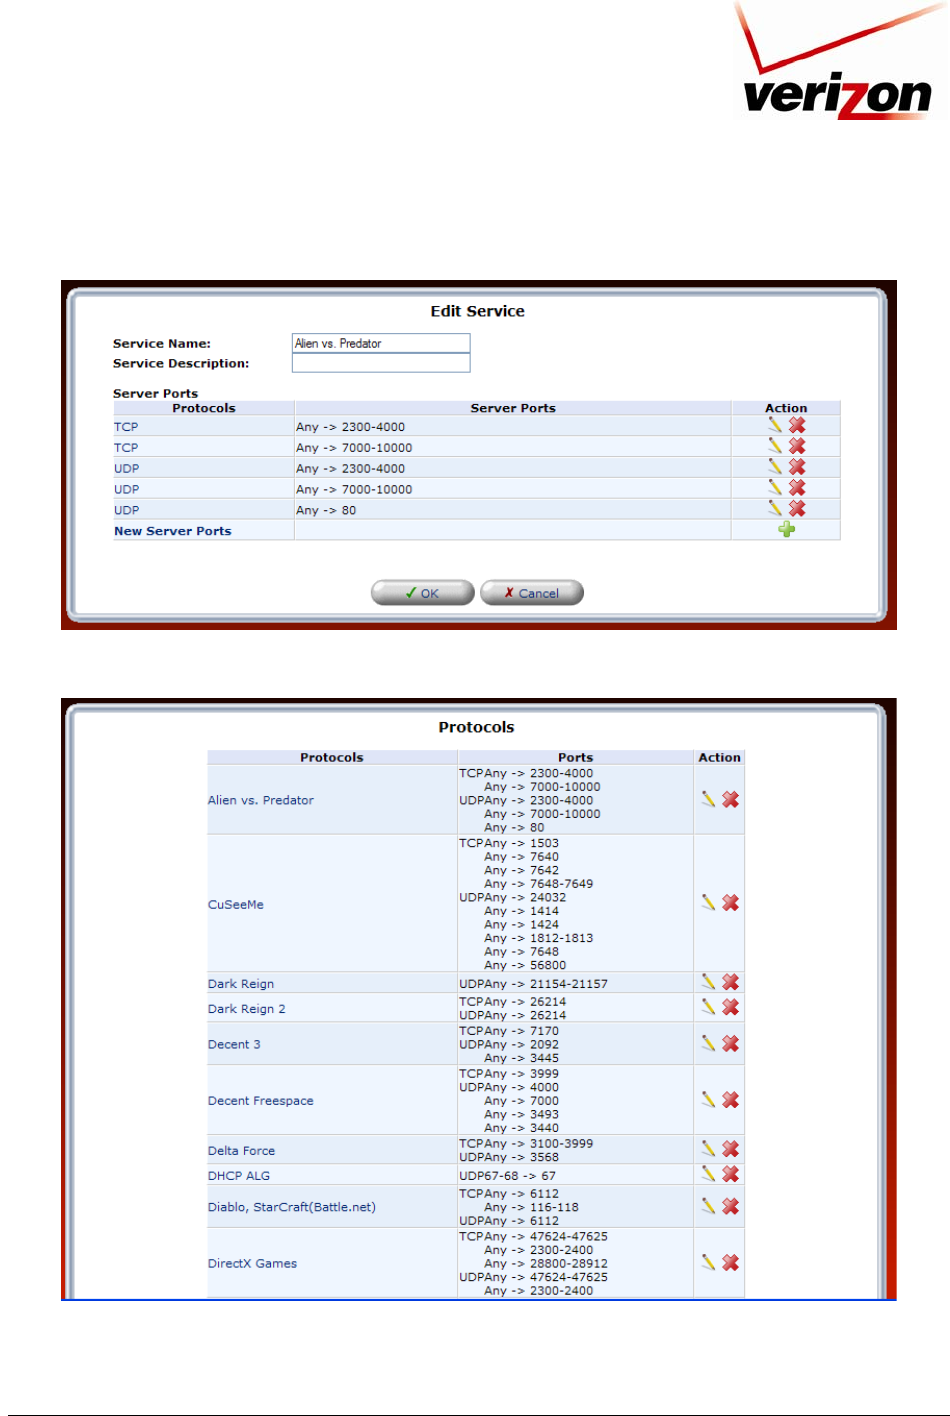Edit the Dark Reign protocol row
The image size is (950, 1416).
(x=709, y=982)
